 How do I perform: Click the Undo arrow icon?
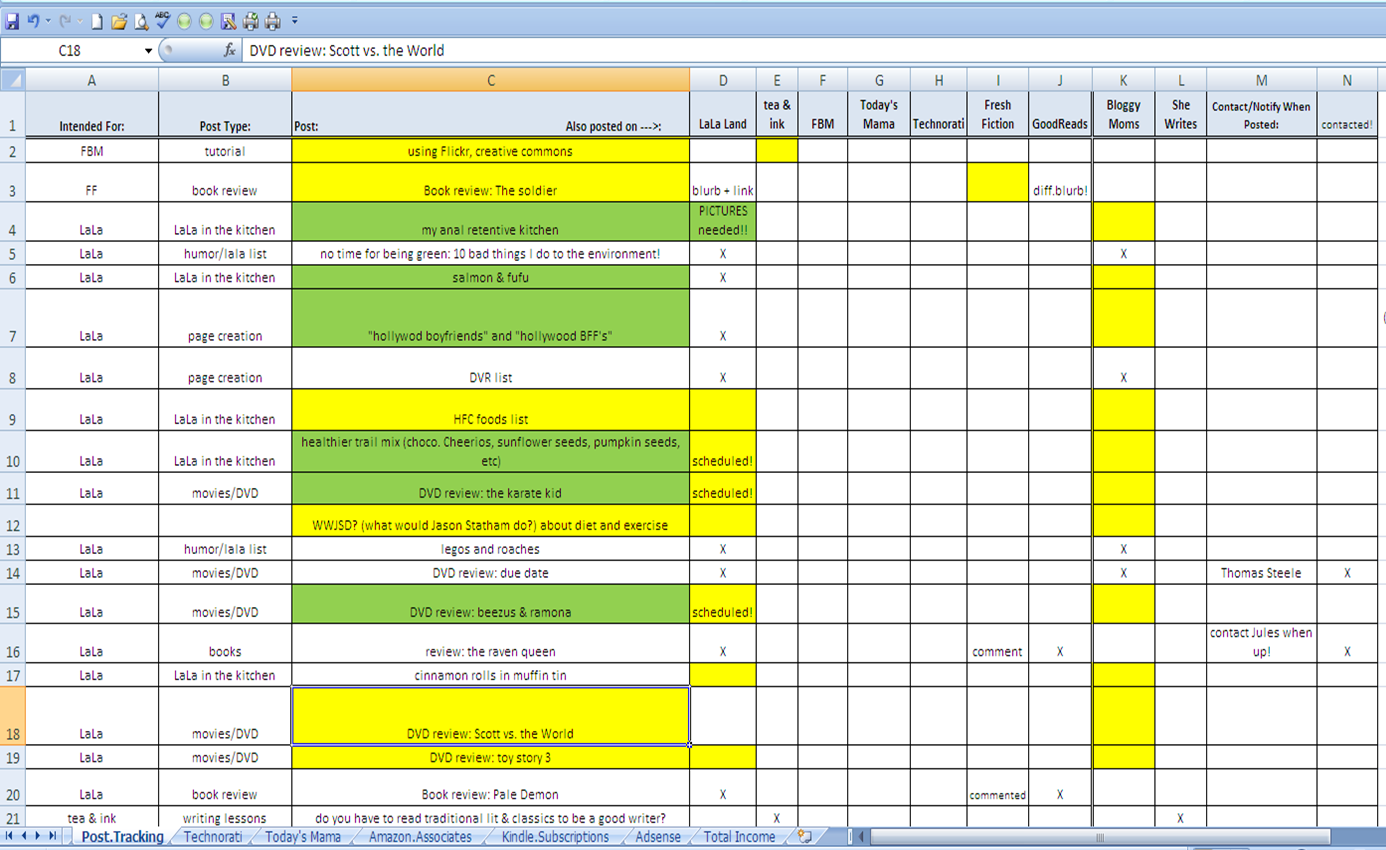34,21
